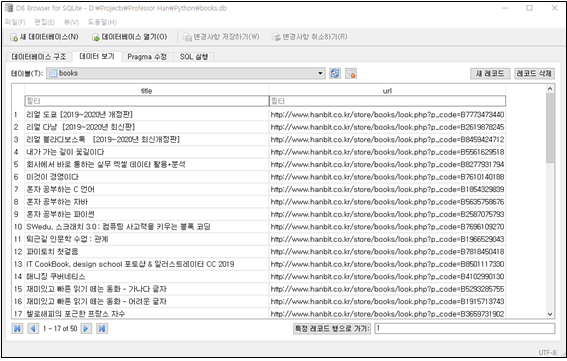Image resolution: width=567 pixels, height=361 pixels.
Task: Select the title cell '퇴근길 인문학 수업 : 관계'
Action: (x=146, y=239)
